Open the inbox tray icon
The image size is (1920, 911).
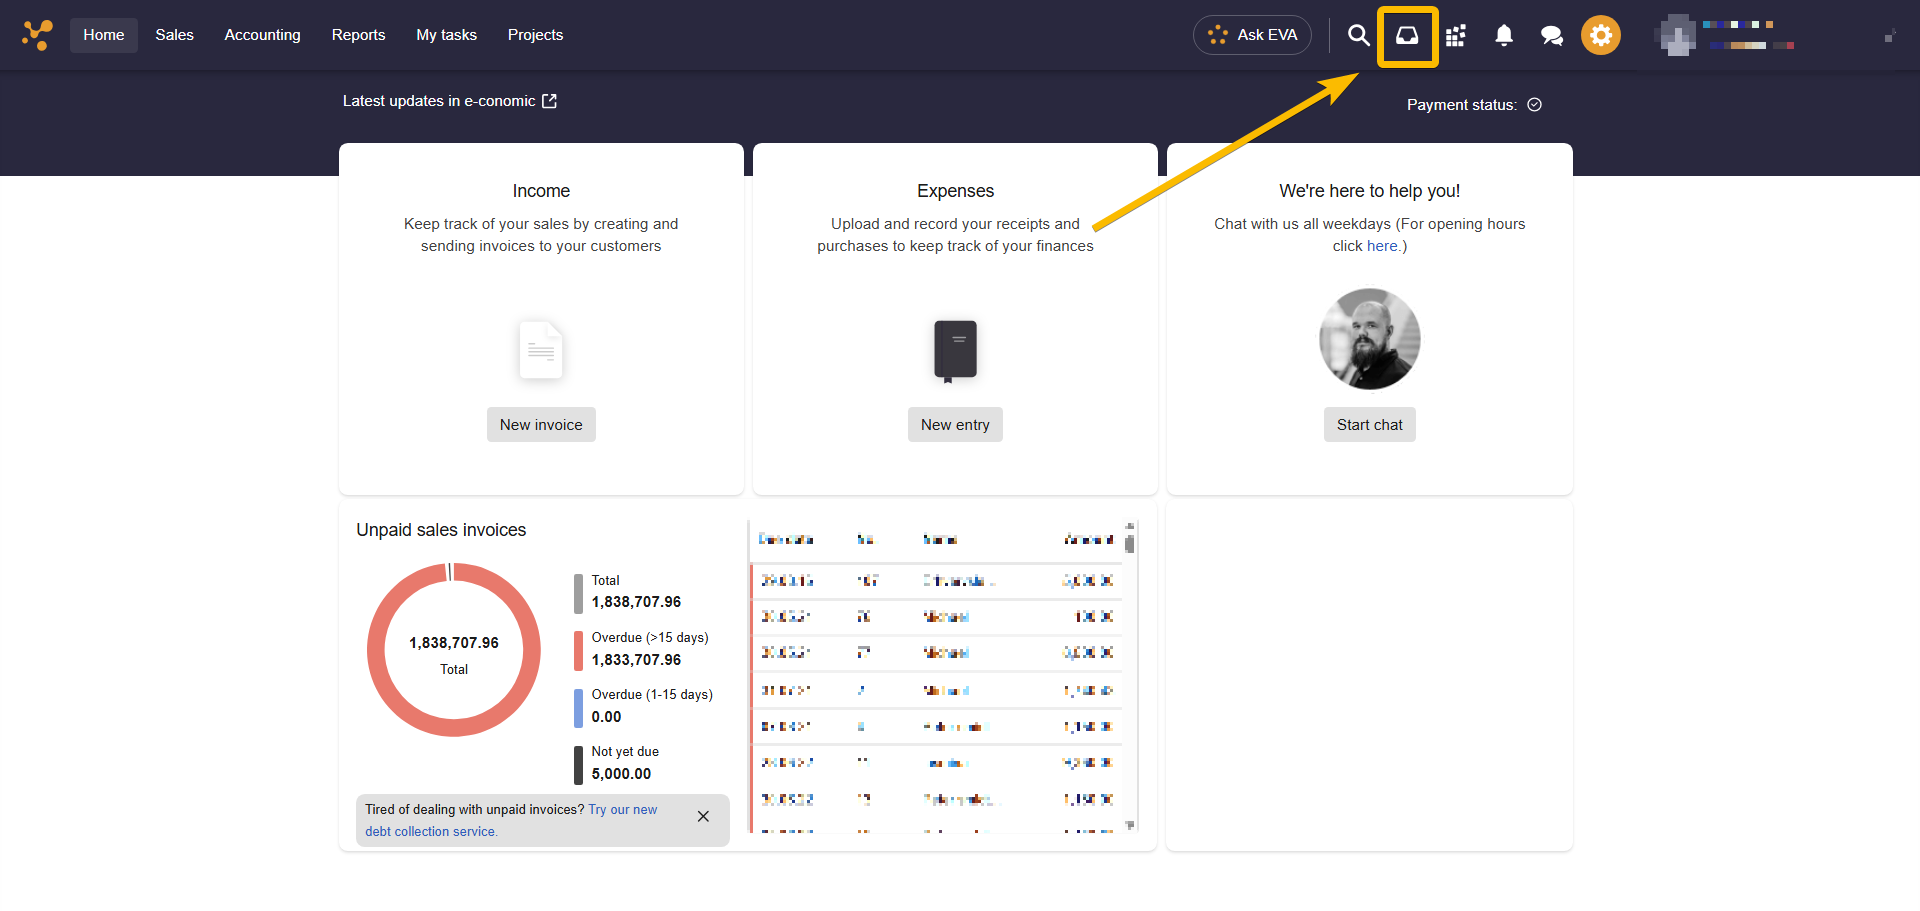[x=1407, y=36]
